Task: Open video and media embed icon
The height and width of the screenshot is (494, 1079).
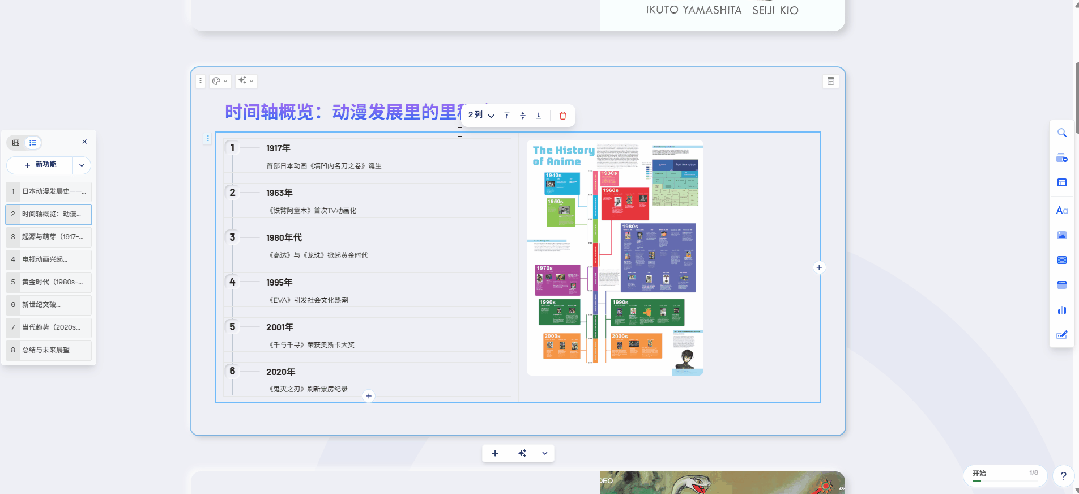Action: pyautogui.click(x=1062, y=260)
